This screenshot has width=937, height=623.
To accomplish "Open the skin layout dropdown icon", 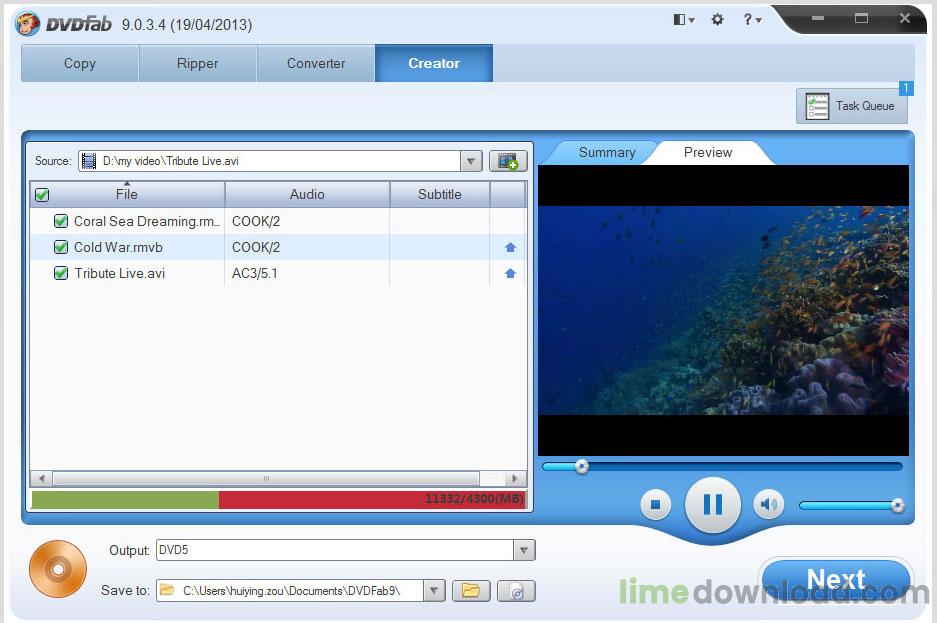I will tap(684, 20).
